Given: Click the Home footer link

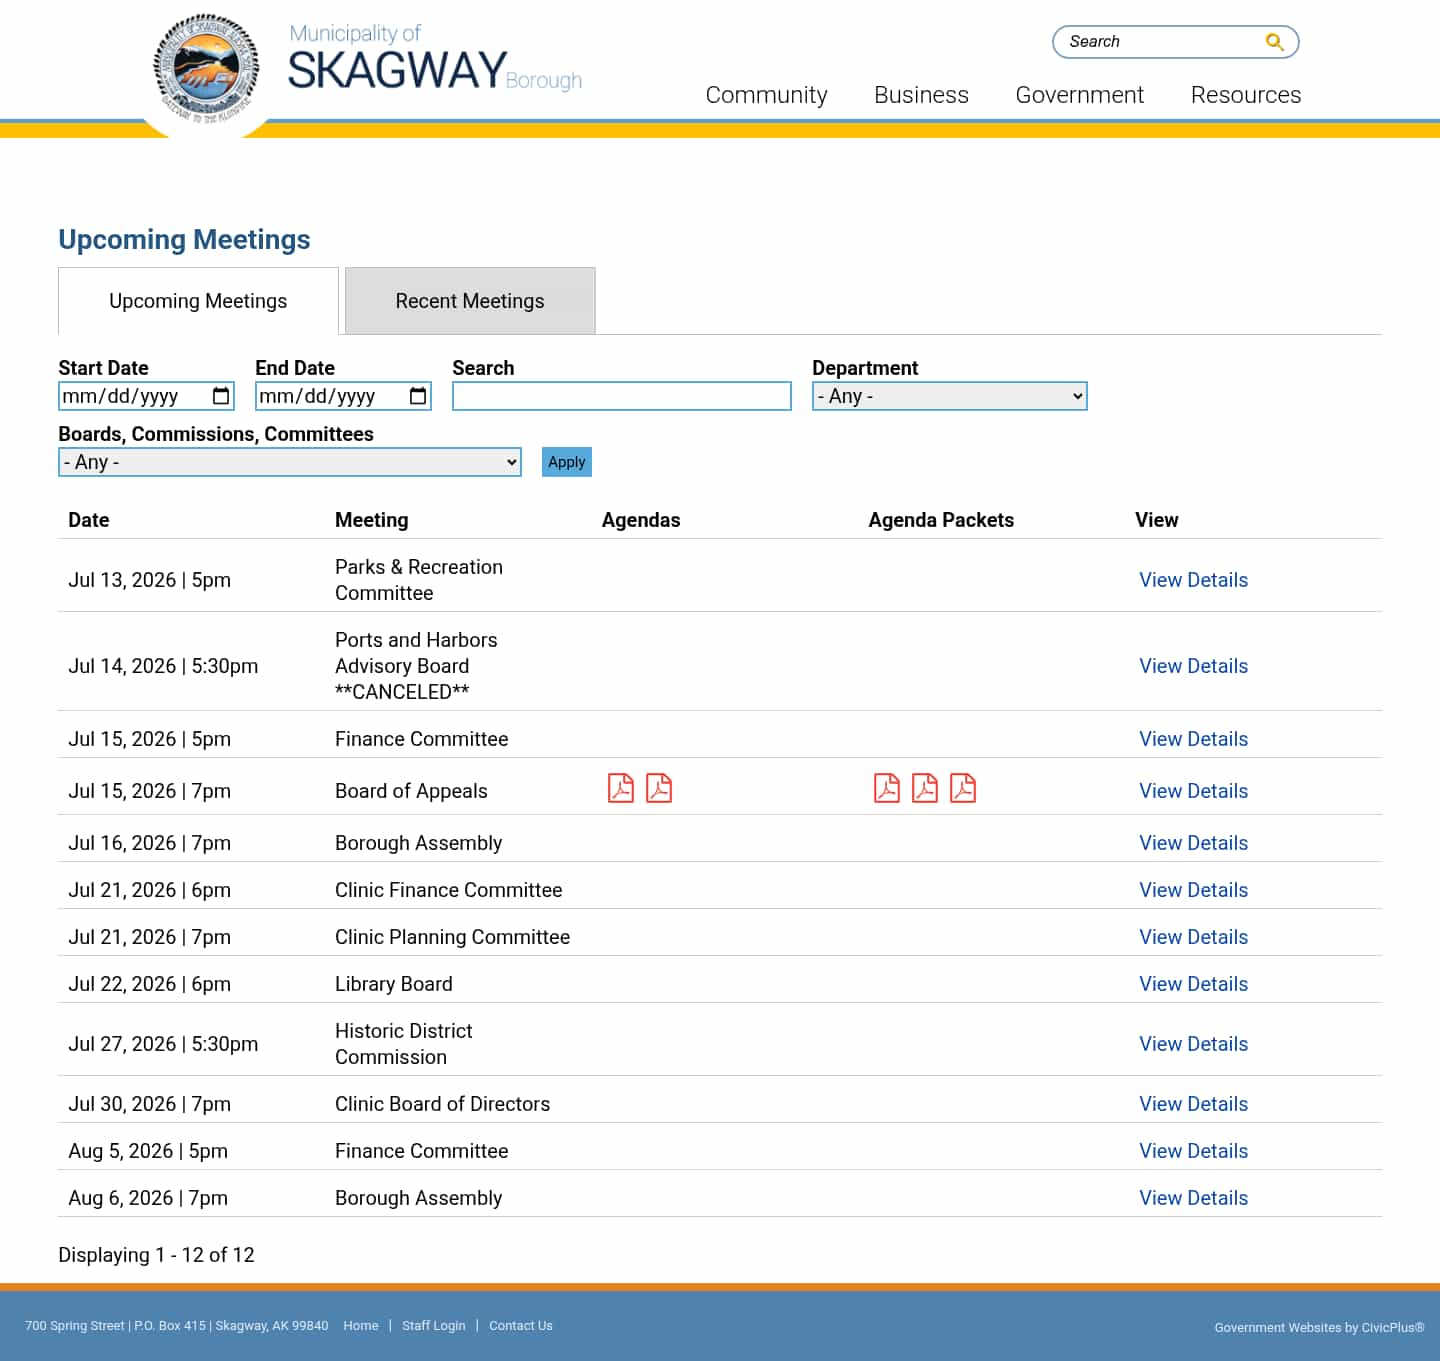Looking at the screenshot, I should (360, 1326).
